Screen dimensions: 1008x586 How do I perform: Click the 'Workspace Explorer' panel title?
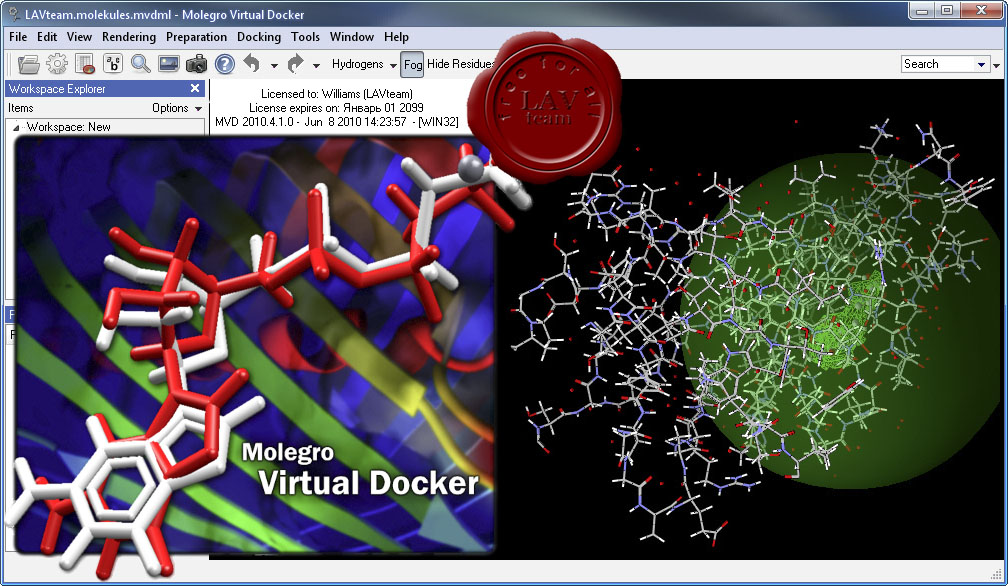pyautogui.click(x=57, y=89)
